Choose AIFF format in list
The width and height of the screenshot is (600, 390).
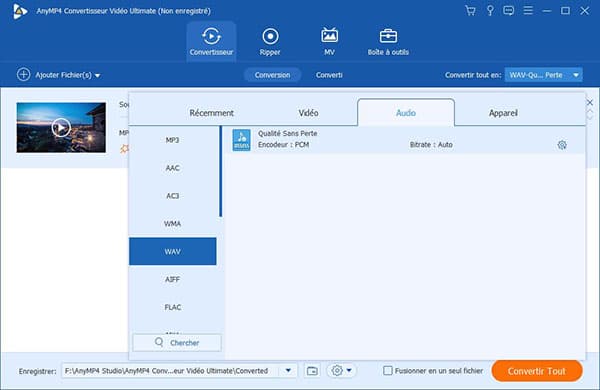pos(173,279)
